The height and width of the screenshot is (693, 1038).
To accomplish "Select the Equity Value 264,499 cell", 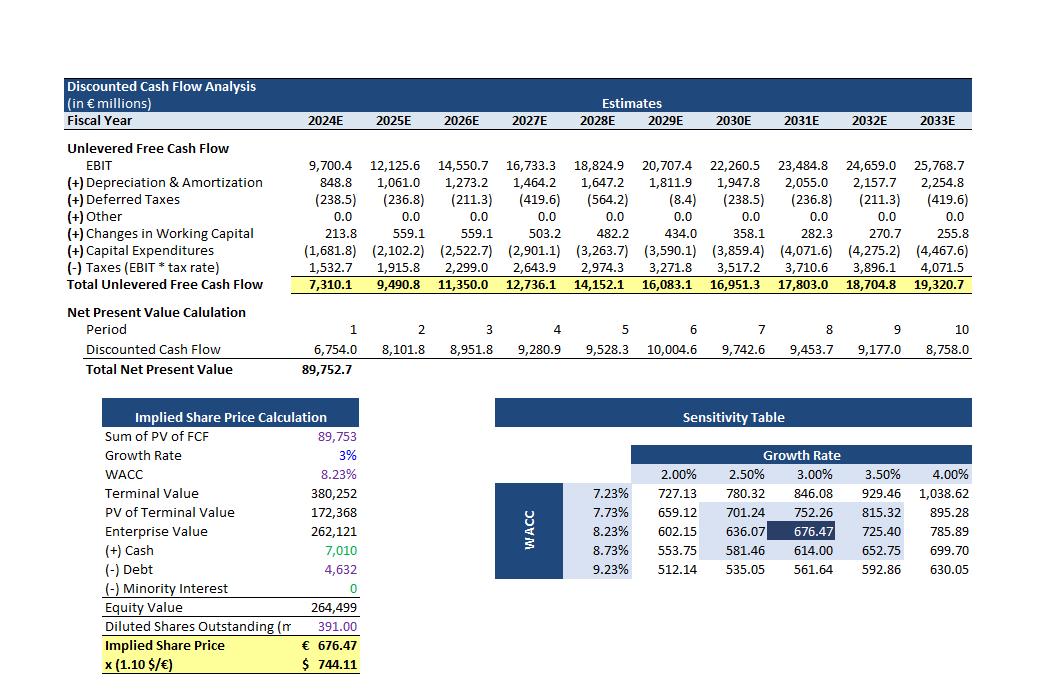I will coord(334,608).
